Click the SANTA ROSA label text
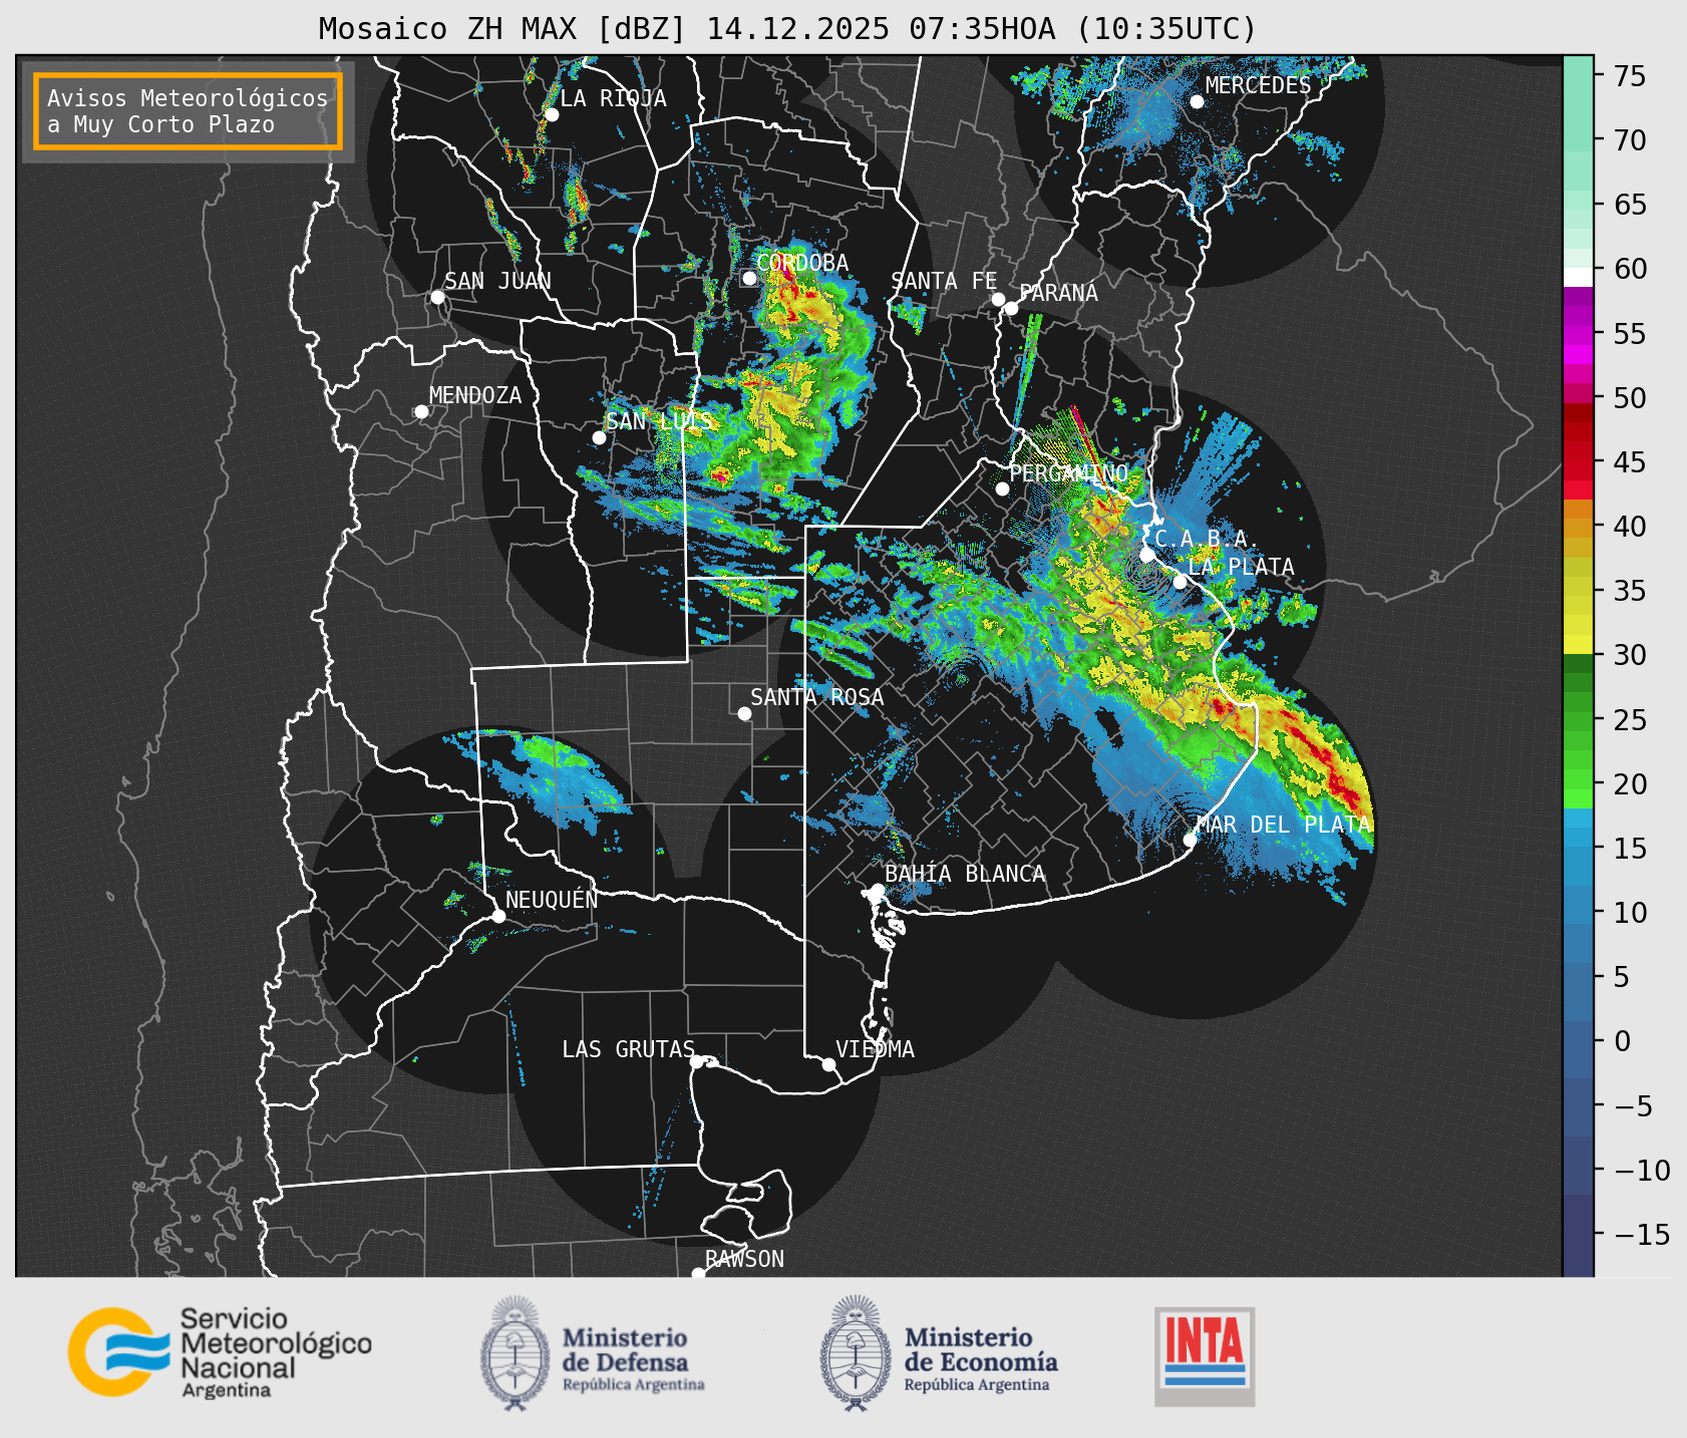The height and width of the screenshot is (1438, 1687). [817, 697]
